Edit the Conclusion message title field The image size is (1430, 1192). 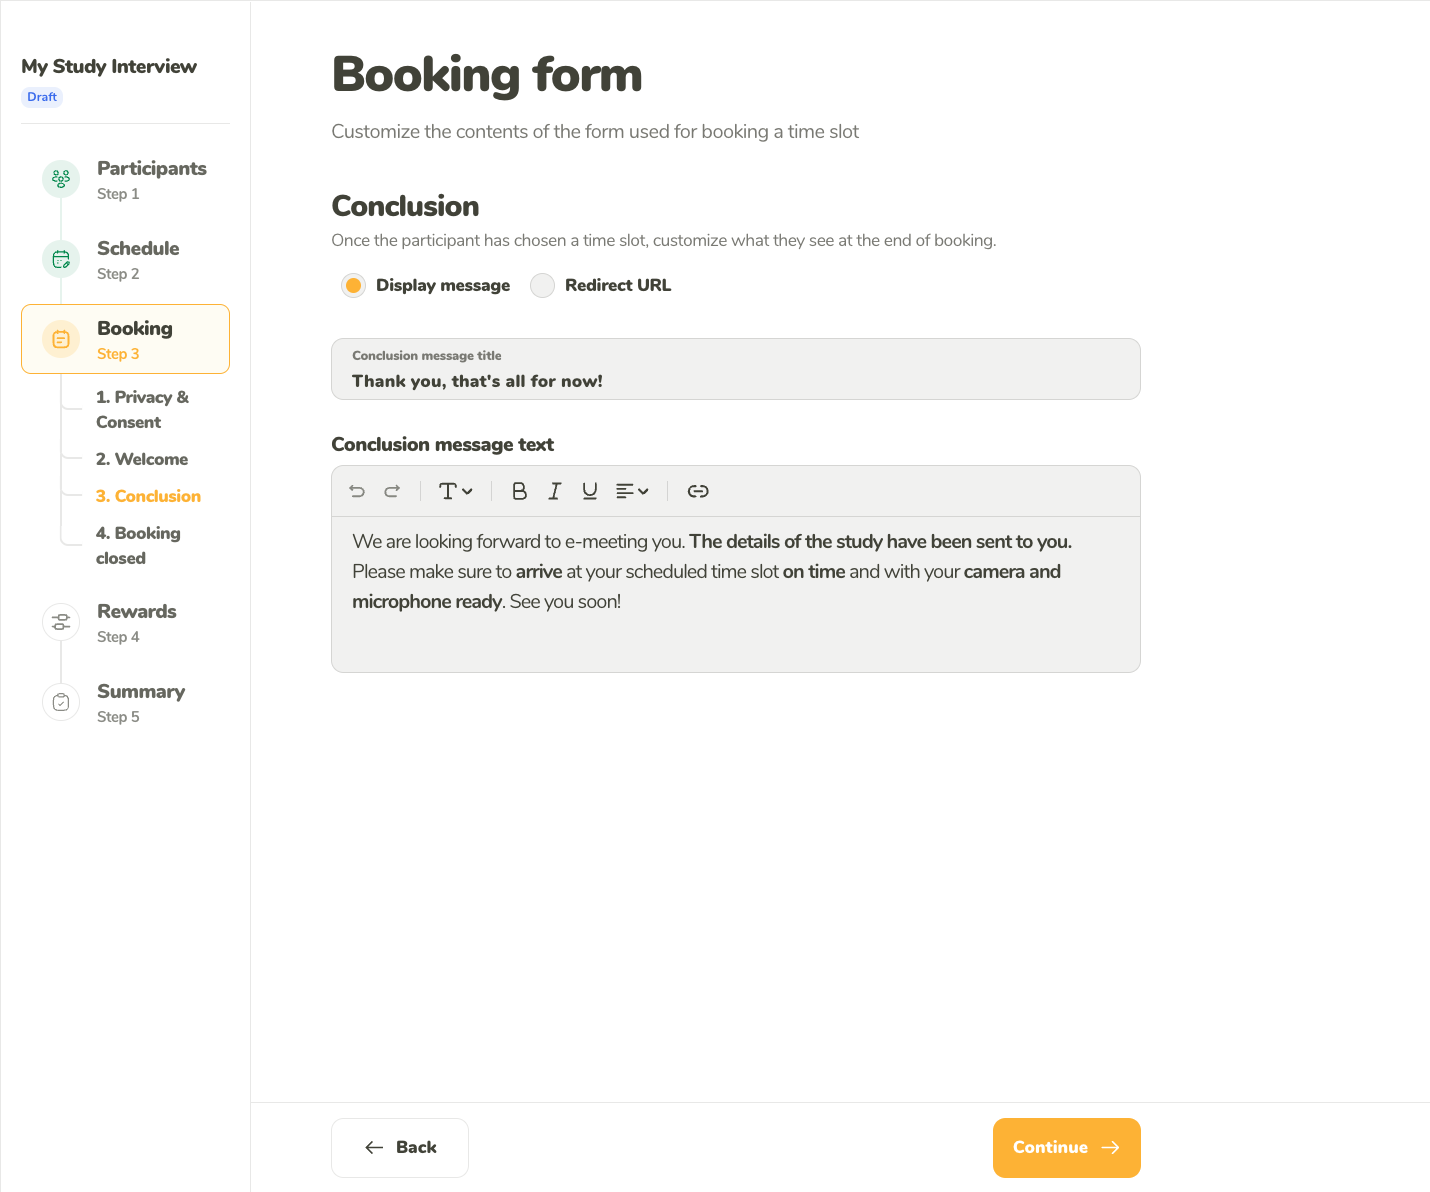[736, 369]
